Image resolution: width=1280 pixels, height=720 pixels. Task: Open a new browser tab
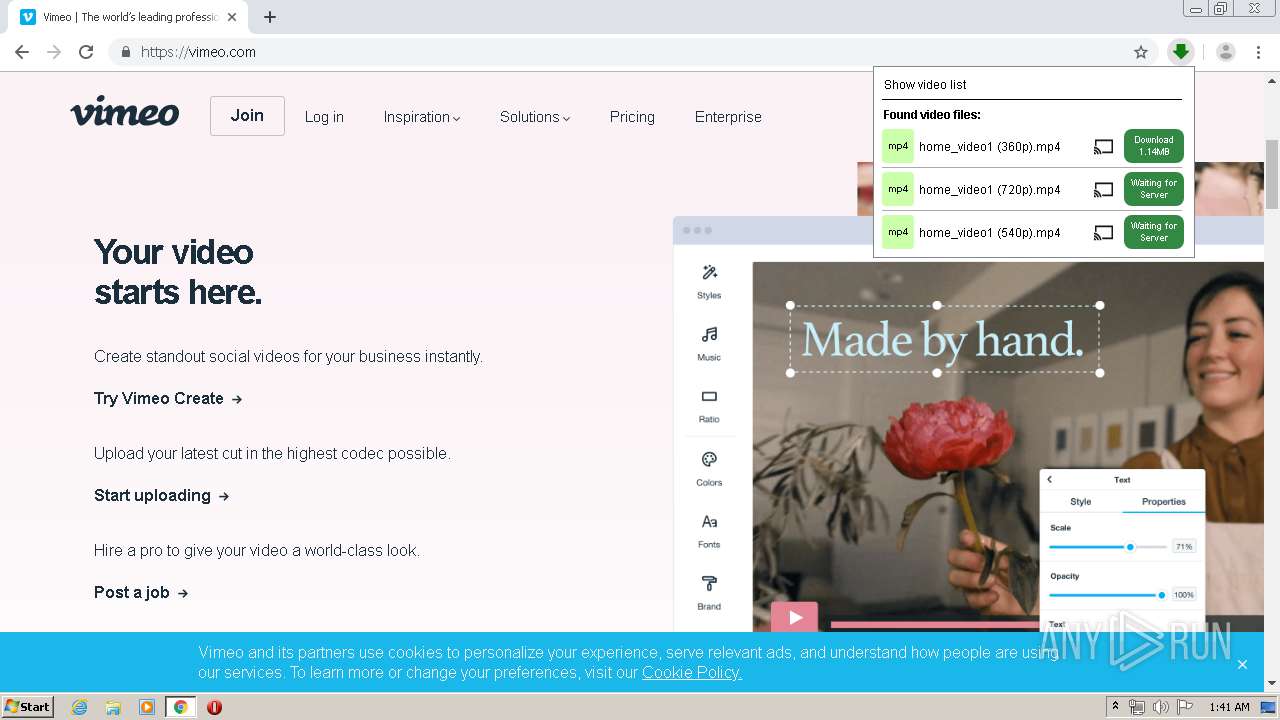[270, 17]
